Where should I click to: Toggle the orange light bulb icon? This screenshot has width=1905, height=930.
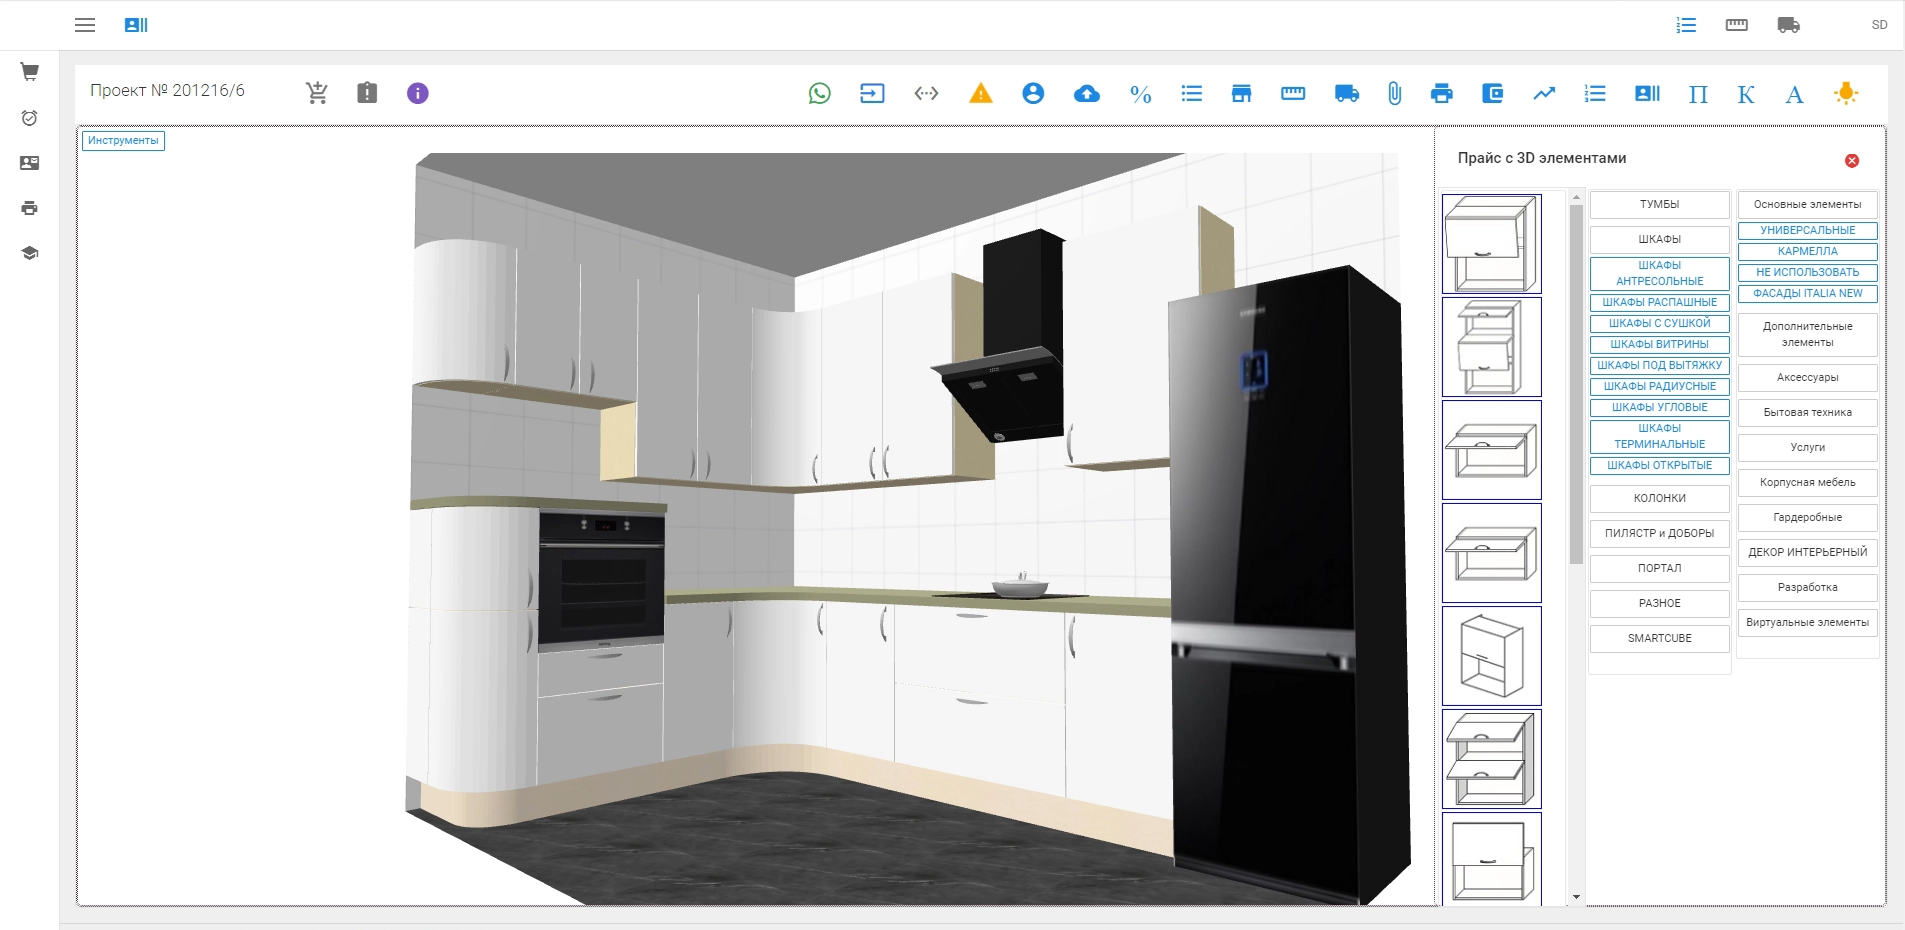[1845, 94]
